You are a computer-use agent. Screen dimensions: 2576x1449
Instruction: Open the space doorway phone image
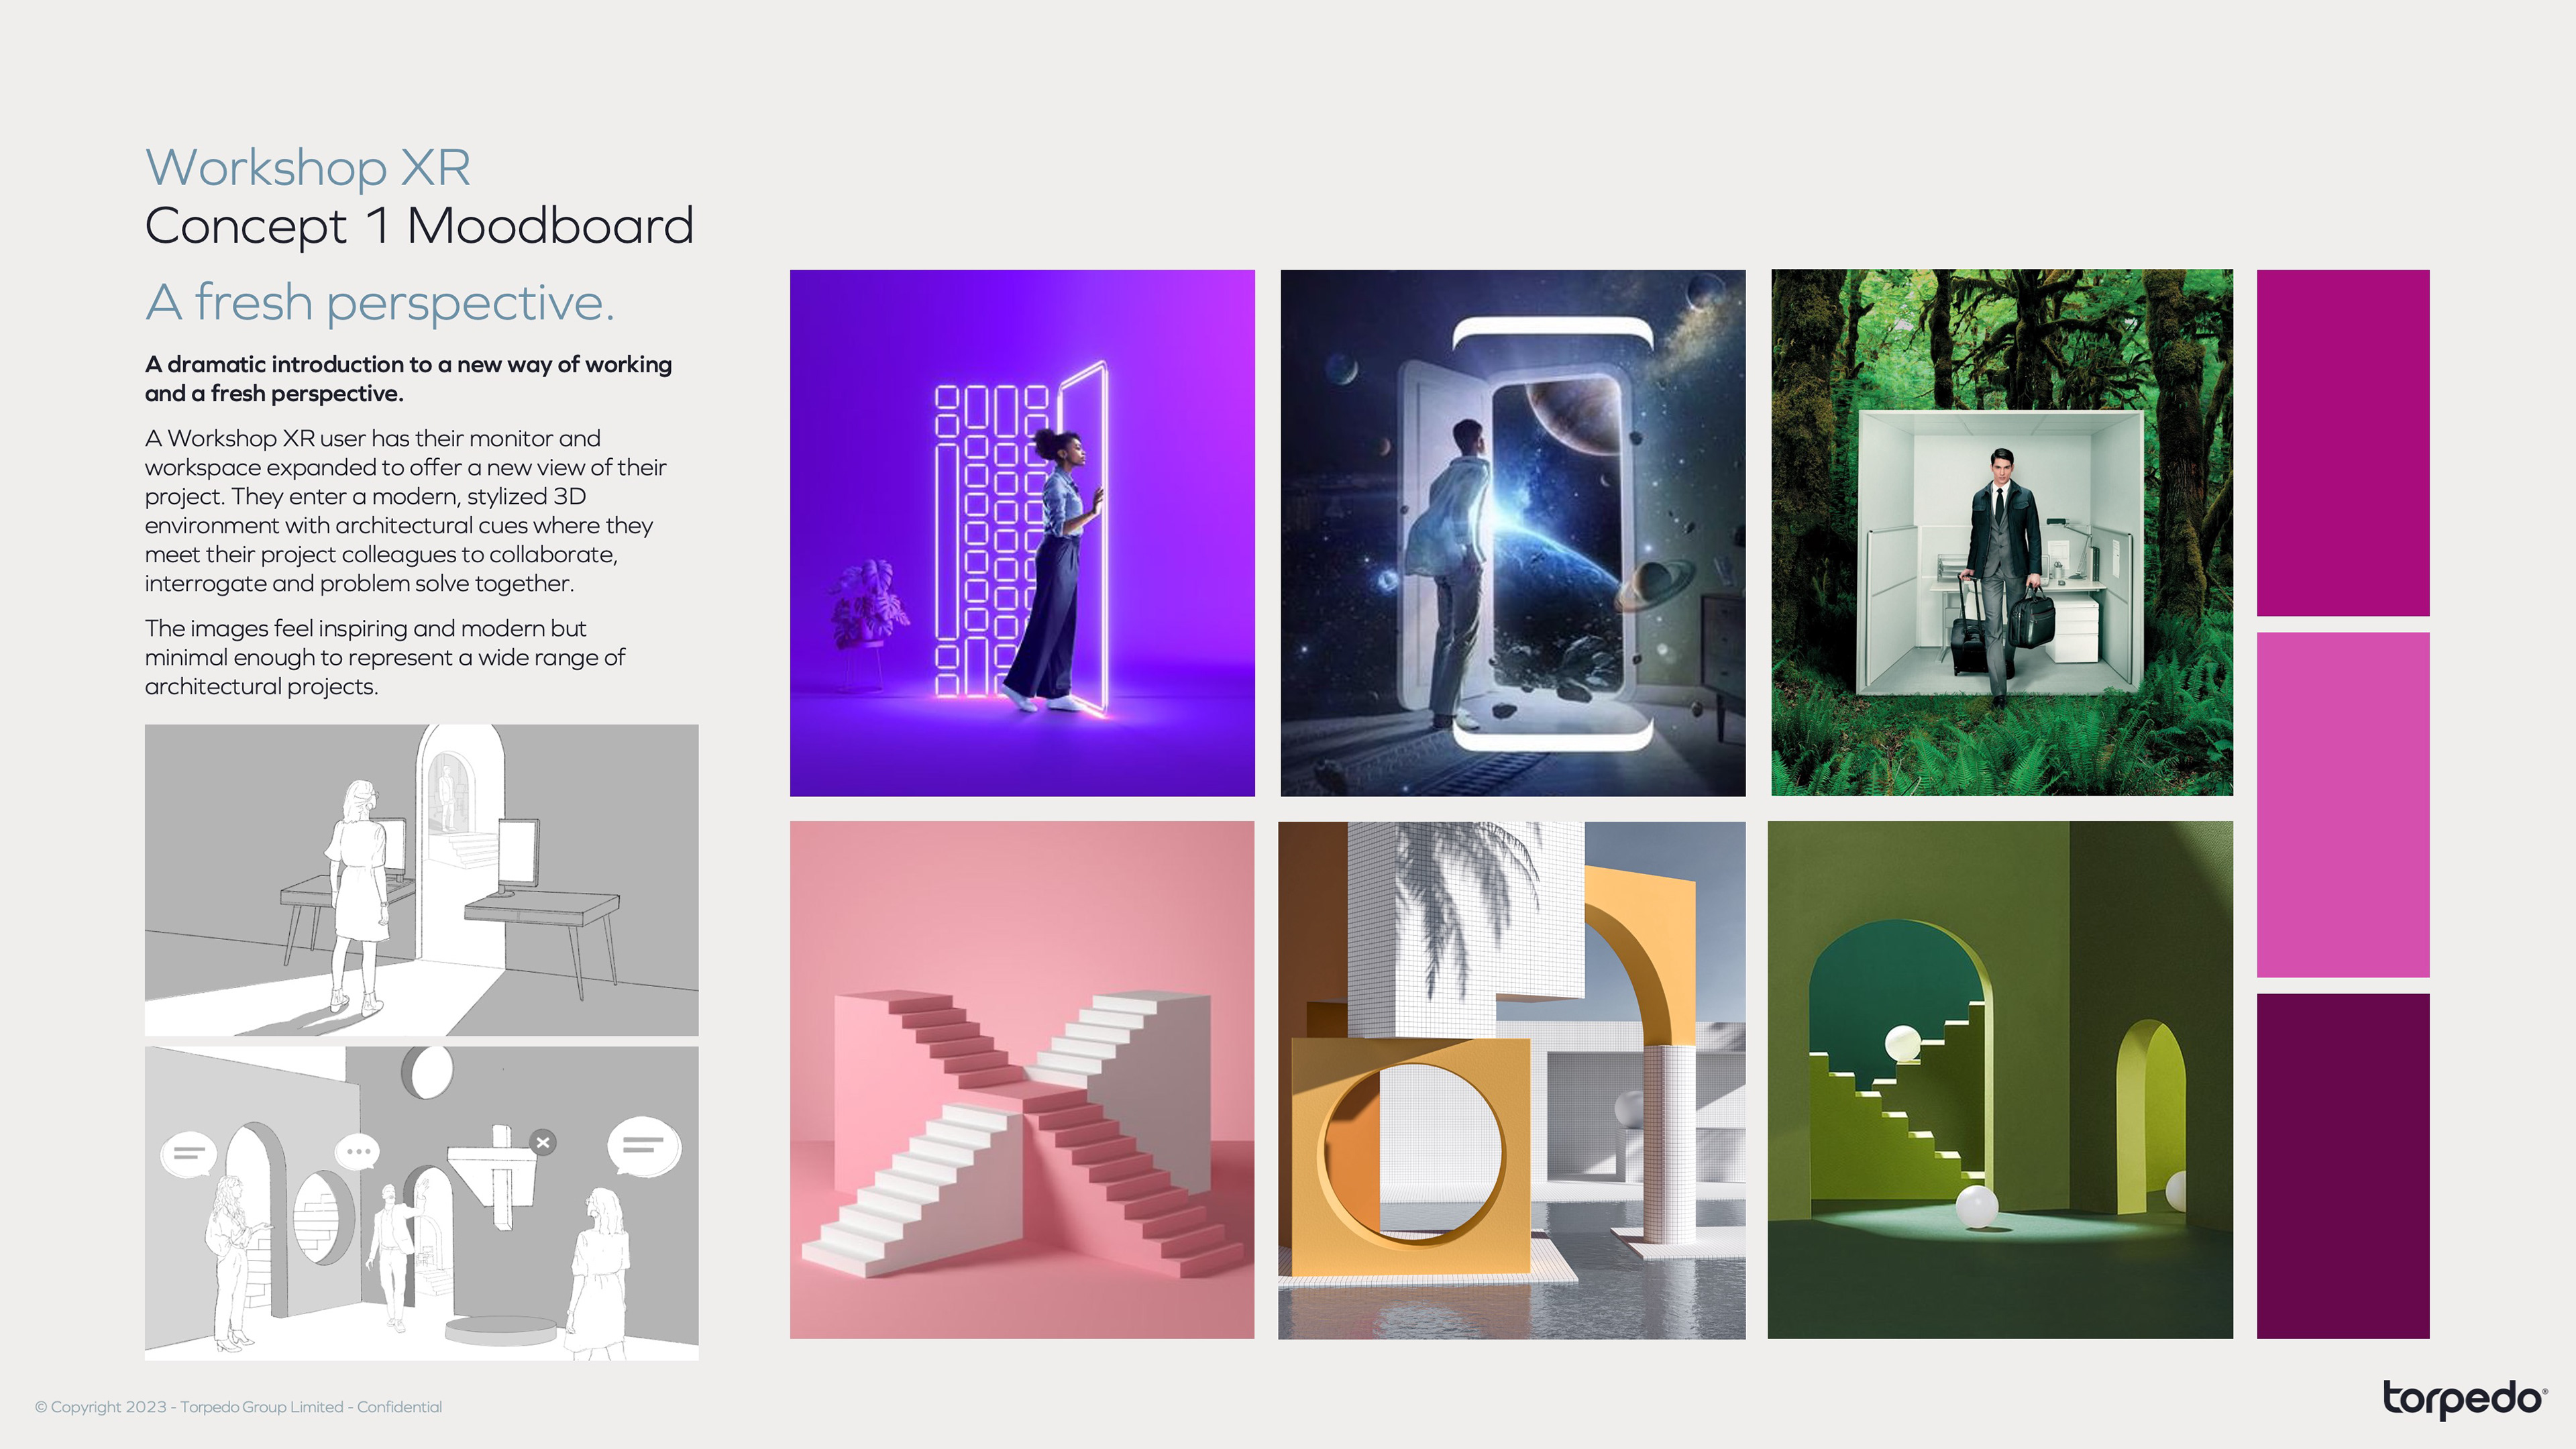point(1512,532)
